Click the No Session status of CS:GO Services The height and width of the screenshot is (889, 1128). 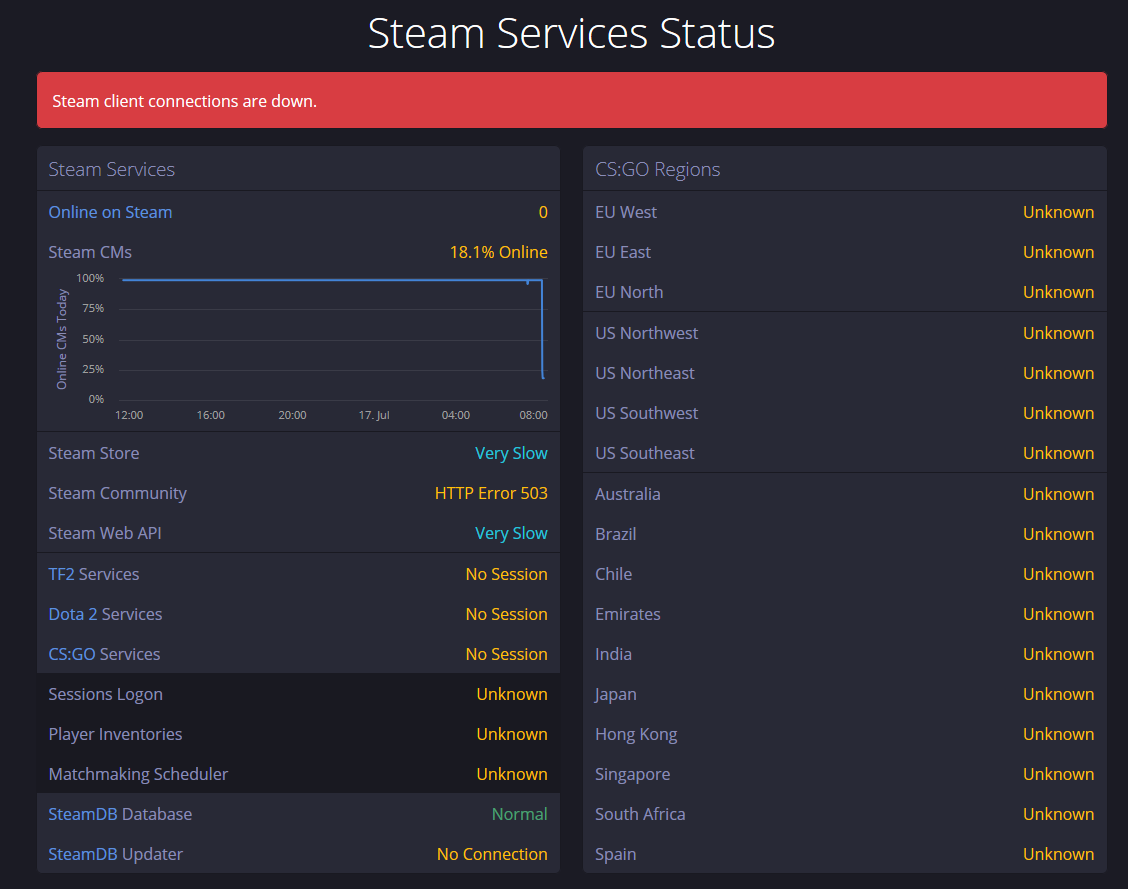coord(506,654)
